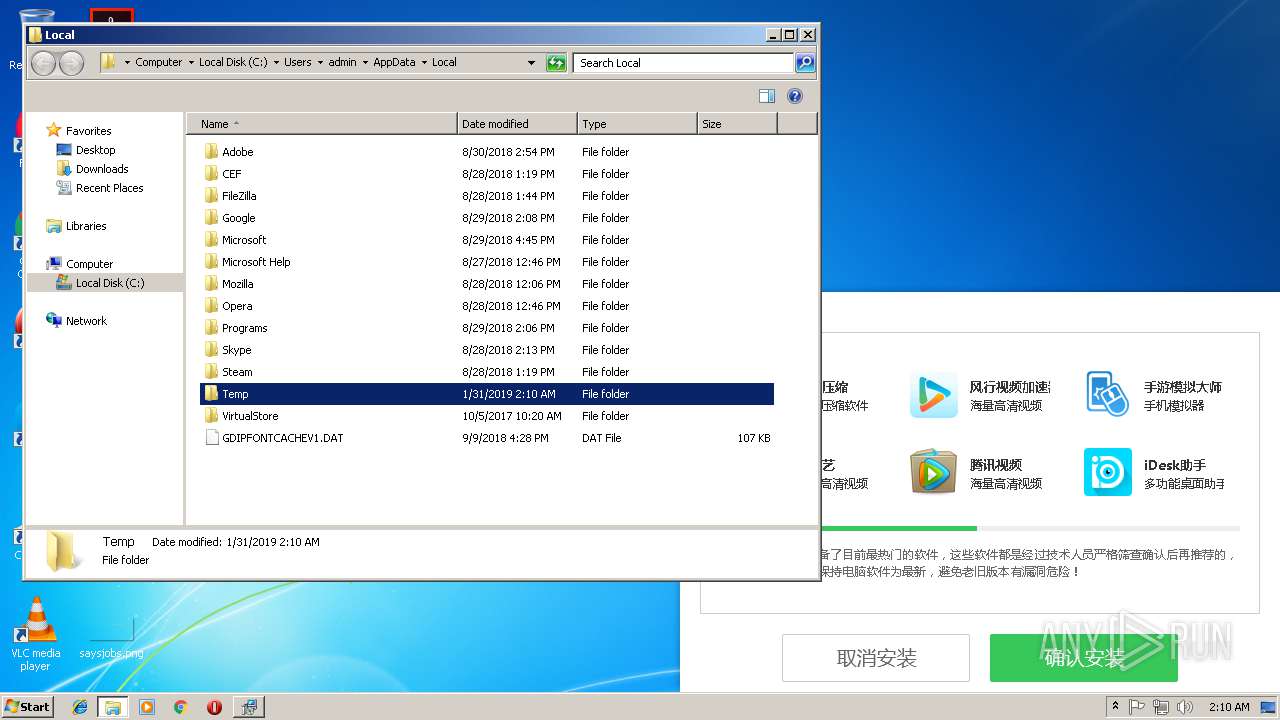Click the green 确认安装 confirm button
Image resolution: width=1280 pixels, height=720 pixels.
click(x=1084, y=658)
